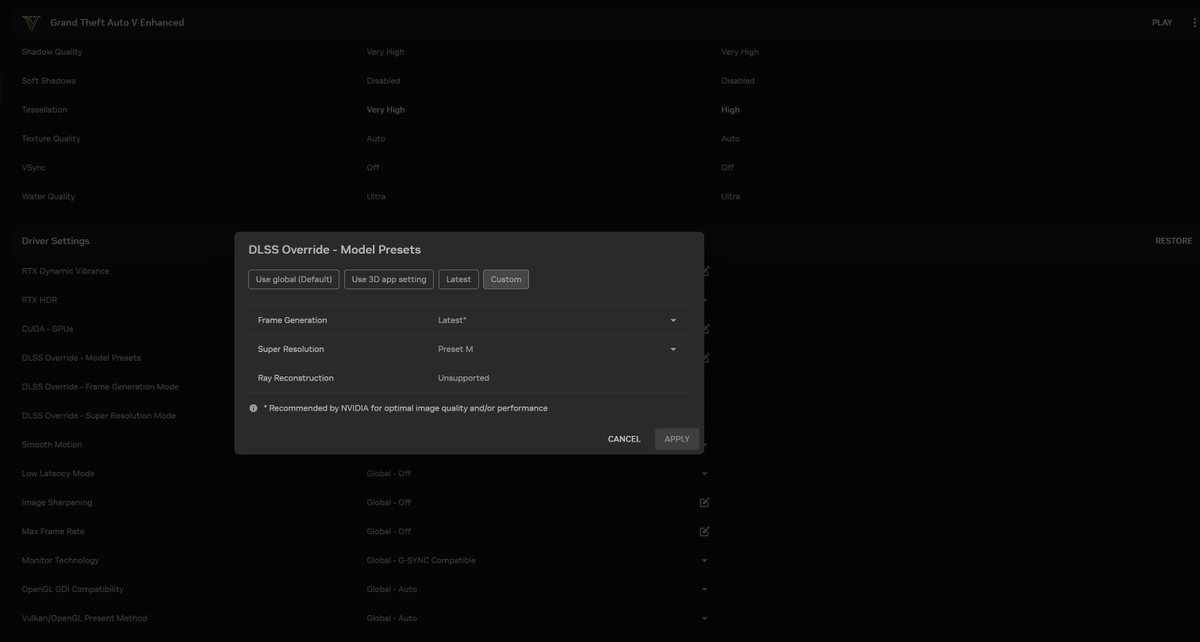1200x642 pixels.
Task: Click the Preset M Super Resolution value
Action: (456, 349)
